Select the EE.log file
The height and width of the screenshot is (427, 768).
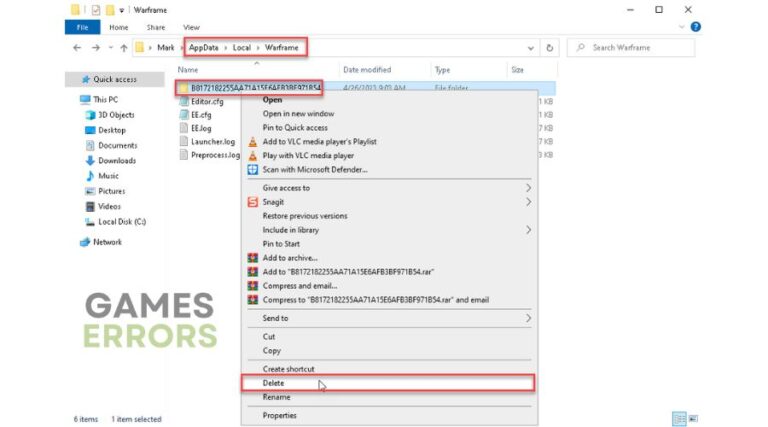click(x=201, y=128)
